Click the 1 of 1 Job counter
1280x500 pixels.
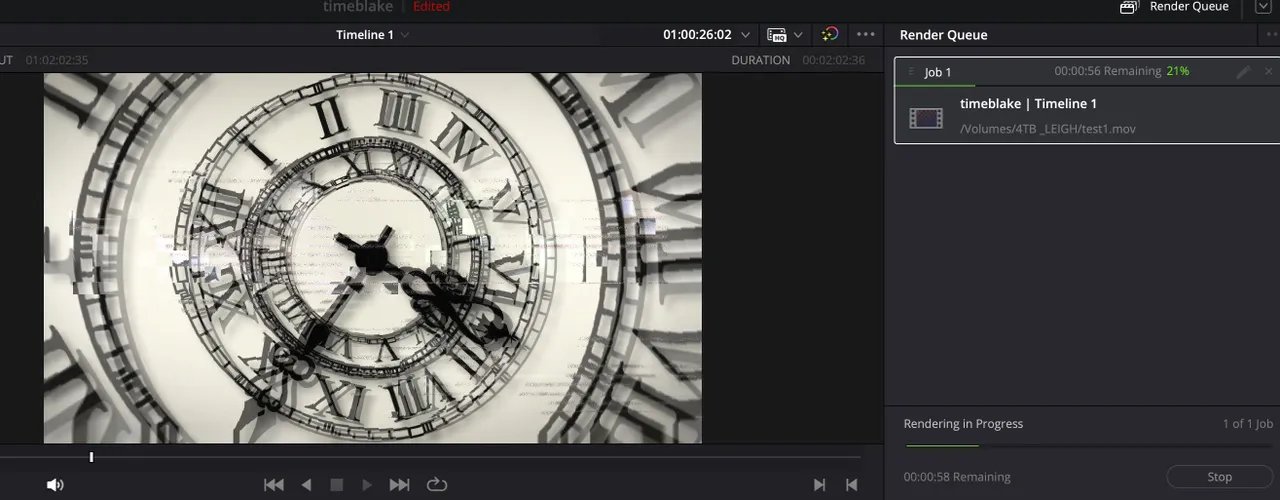pos(1246,424)
